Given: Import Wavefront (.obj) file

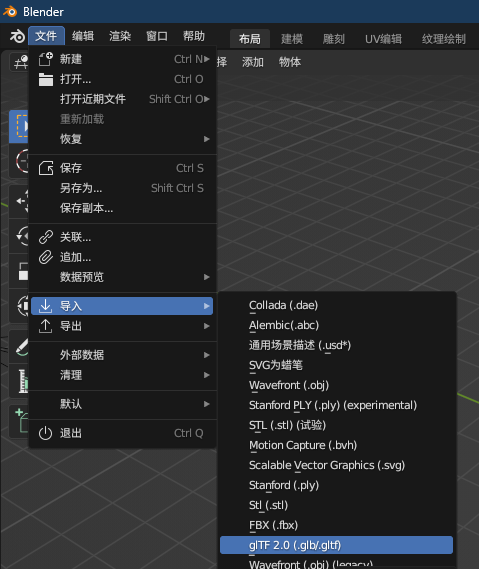Looking at the screenshot, I should tap(336, 385).
